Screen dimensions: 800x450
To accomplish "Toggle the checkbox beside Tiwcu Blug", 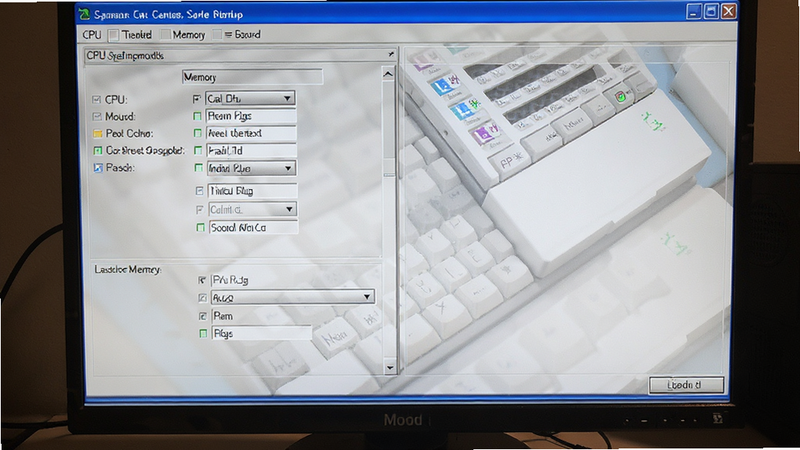I will [x=199, y=191].
